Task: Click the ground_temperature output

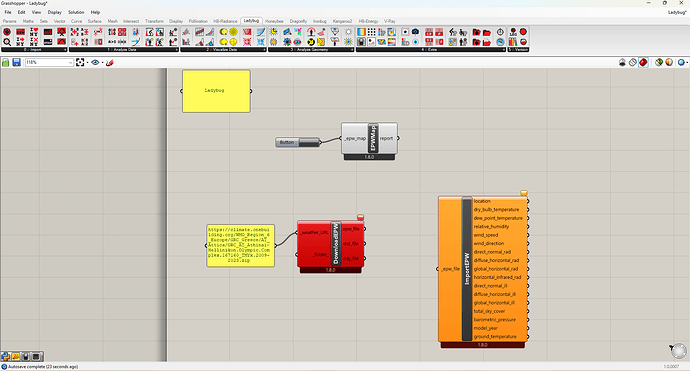Action: (x=495, y=337)
